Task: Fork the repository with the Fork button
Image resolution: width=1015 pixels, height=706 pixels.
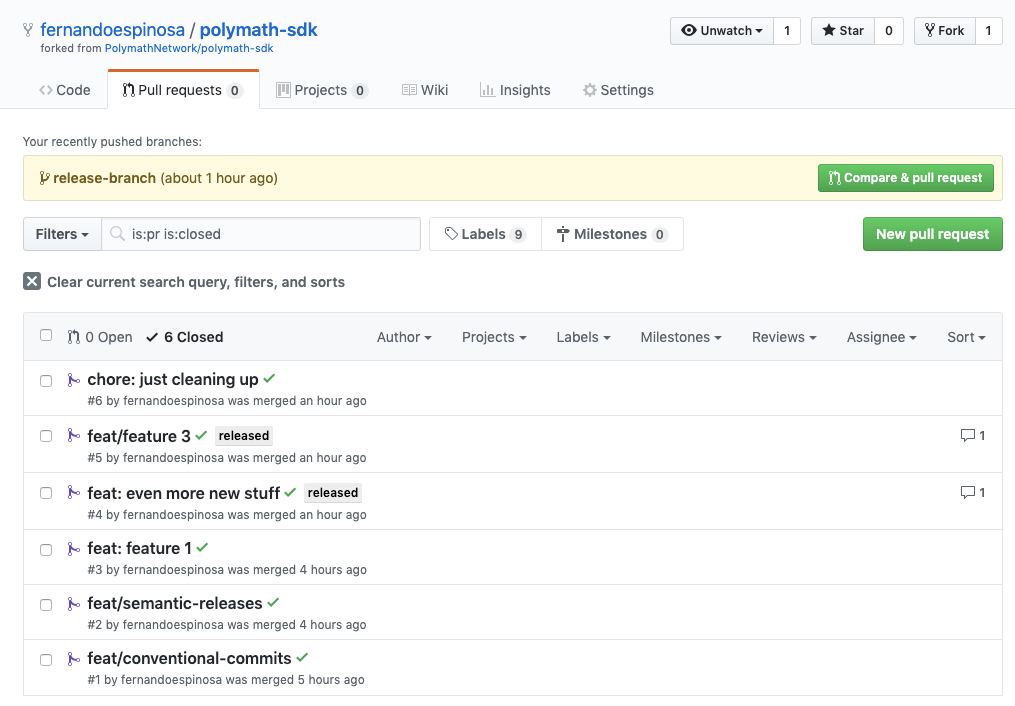Action: click(x=944, y=30)
